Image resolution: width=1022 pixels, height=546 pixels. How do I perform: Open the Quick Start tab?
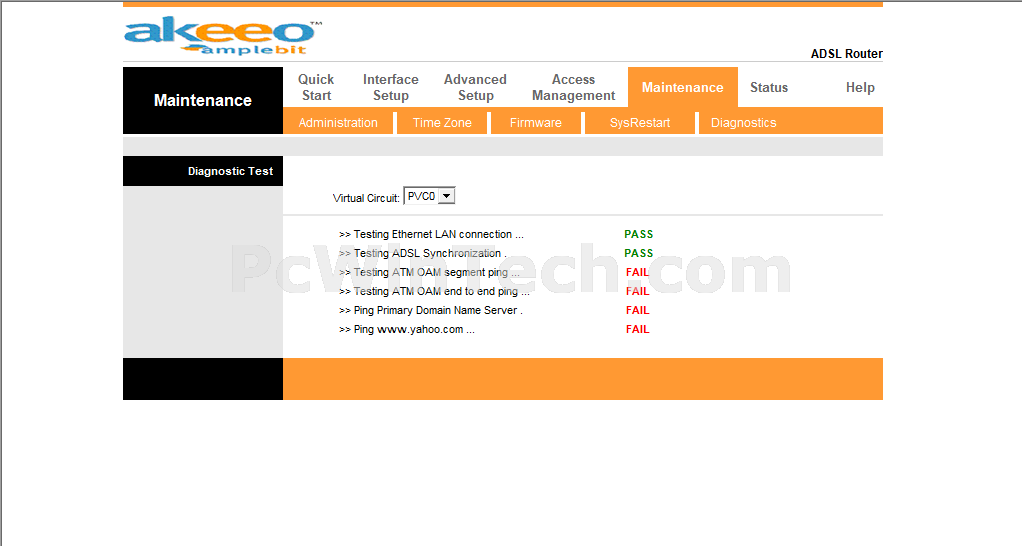316,87
